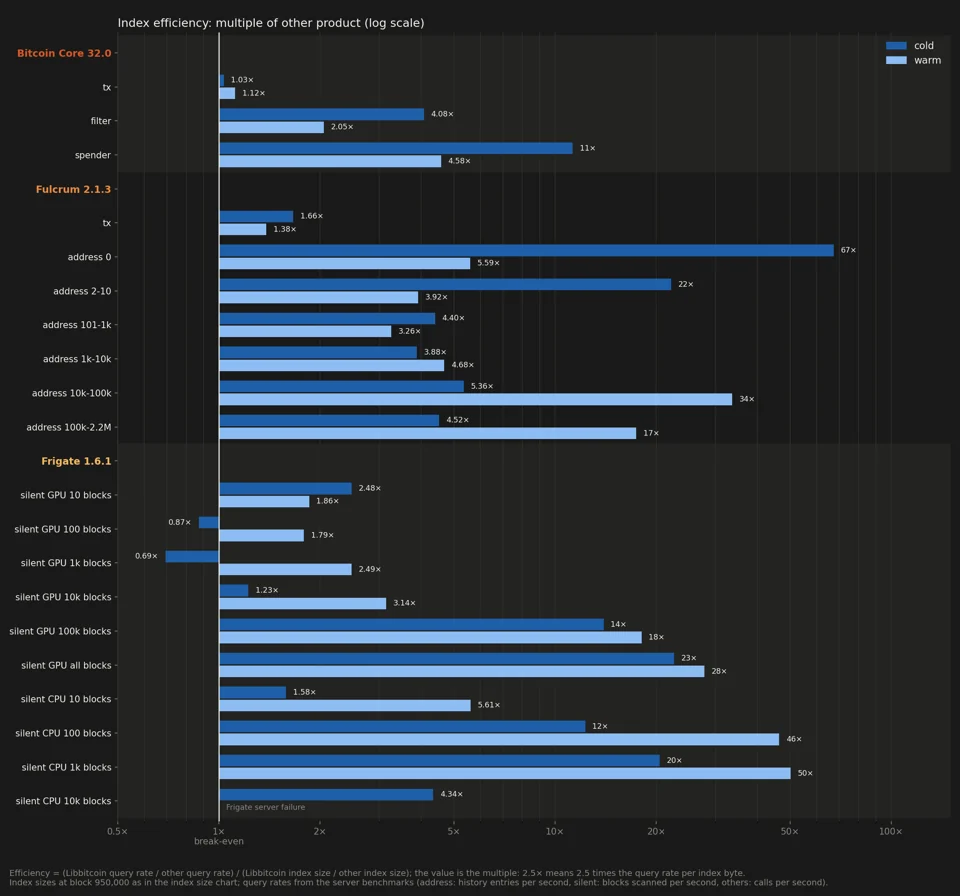Select the spender row label
960x896 pixels.
(93, 156)
